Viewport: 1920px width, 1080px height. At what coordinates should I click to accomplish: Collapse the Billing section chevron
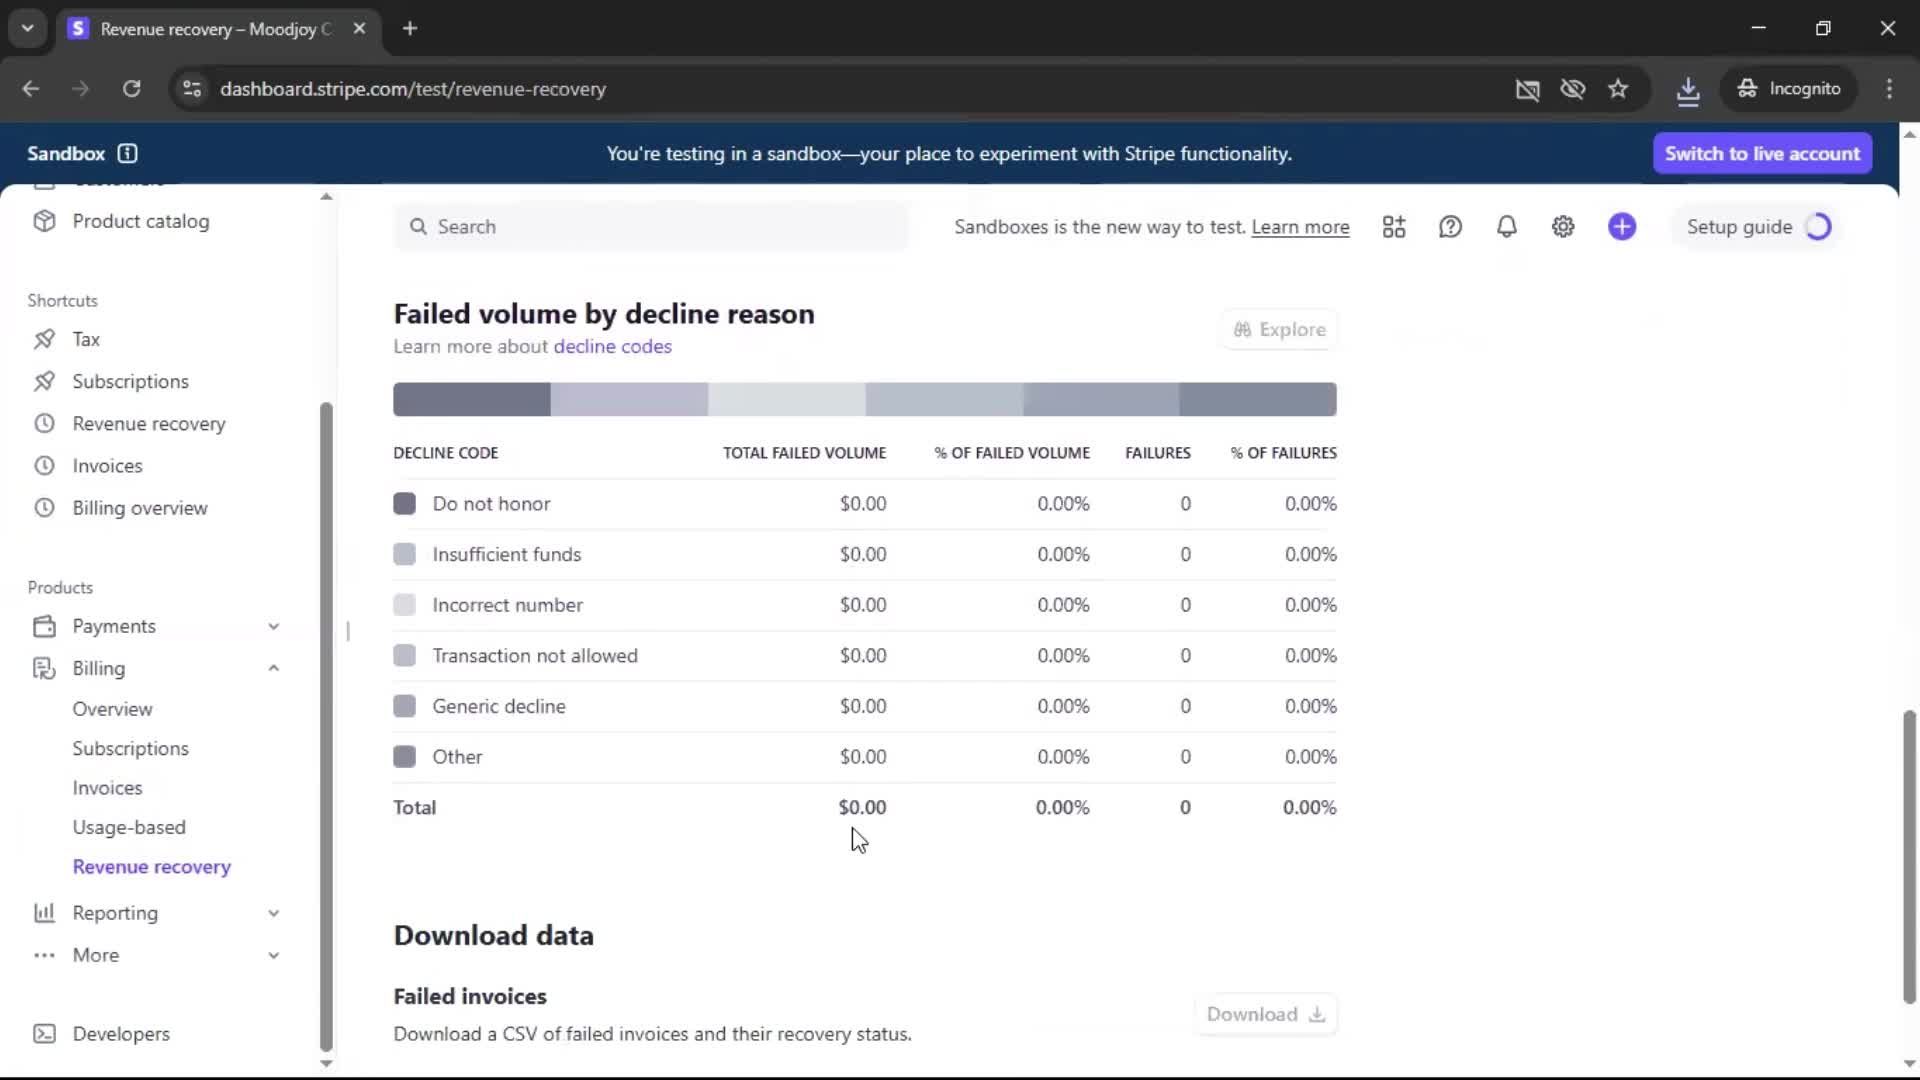pyautogui.click(x=273, y=668)
